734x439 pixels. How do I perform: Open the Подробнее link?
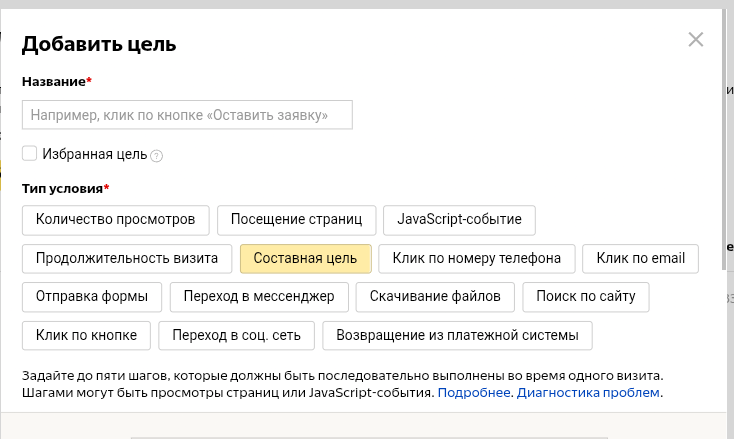tap(474, 393)
